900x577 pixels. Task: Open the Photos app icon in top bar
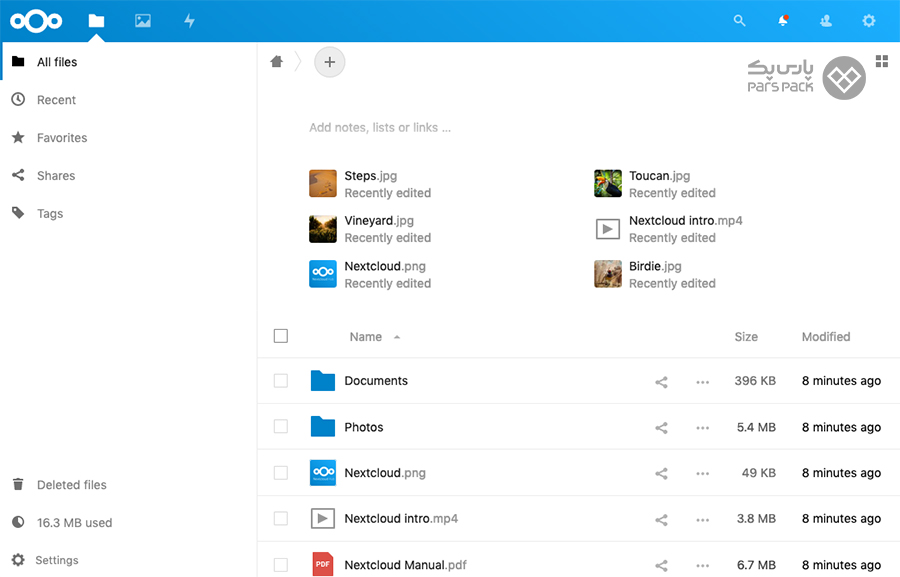pos(143,20)
